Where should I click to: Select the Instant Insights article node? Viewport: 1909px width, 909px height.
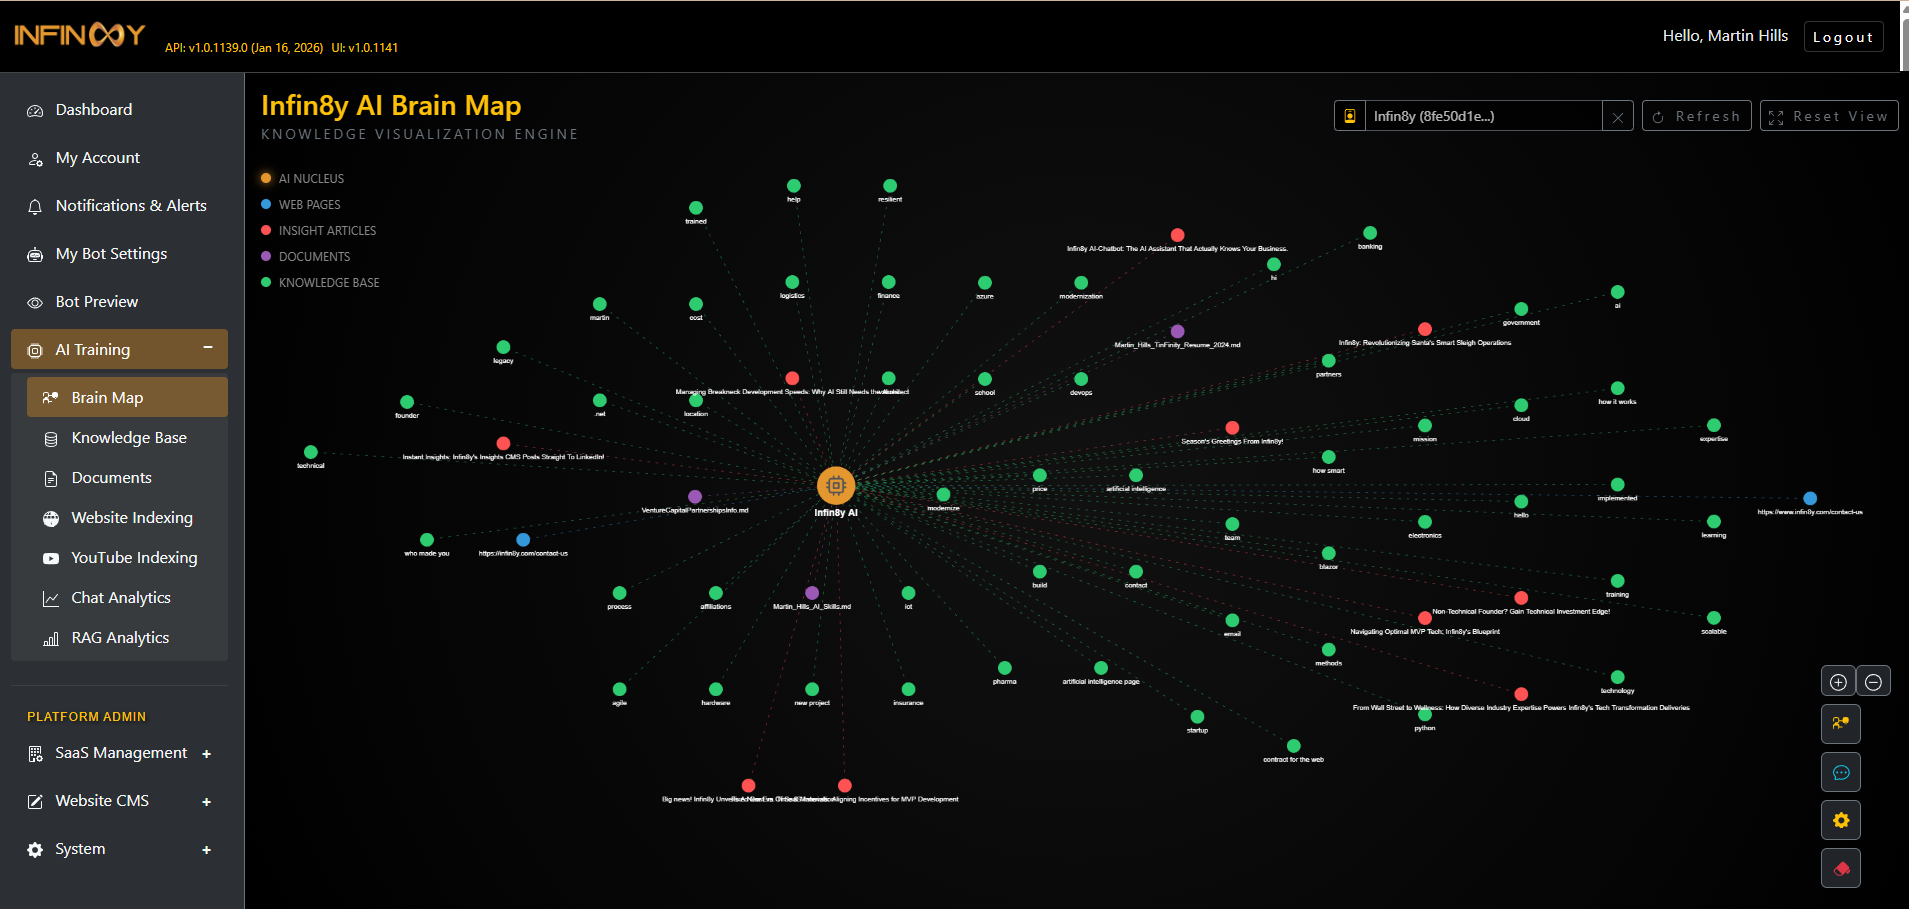click(503, 443)
